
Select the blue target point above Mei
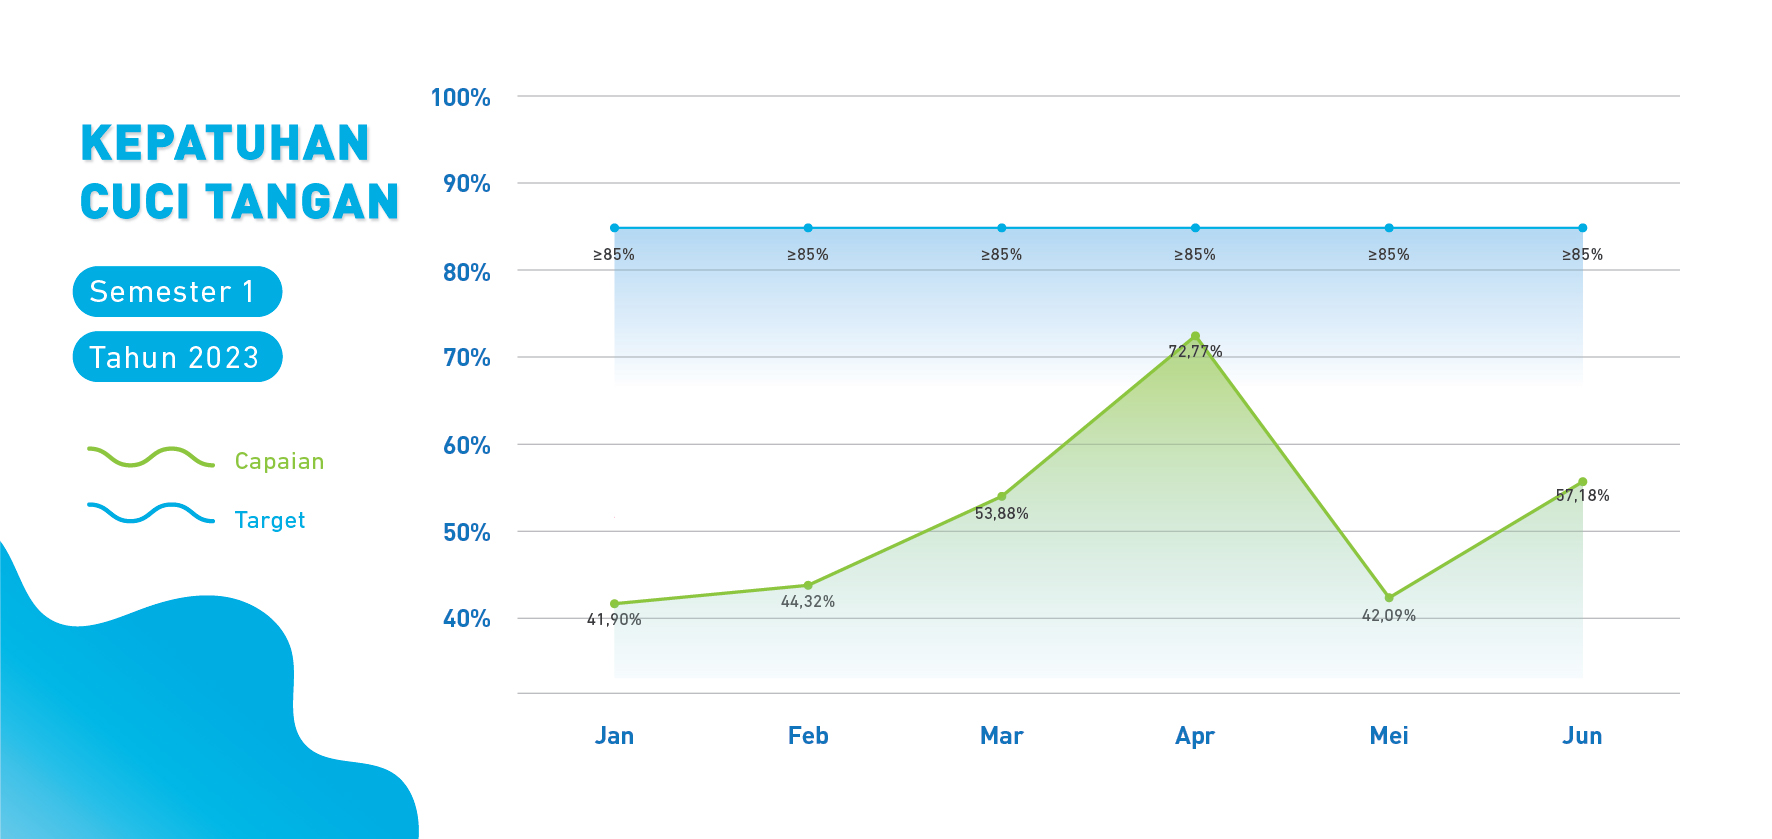tap(1389, 228)
